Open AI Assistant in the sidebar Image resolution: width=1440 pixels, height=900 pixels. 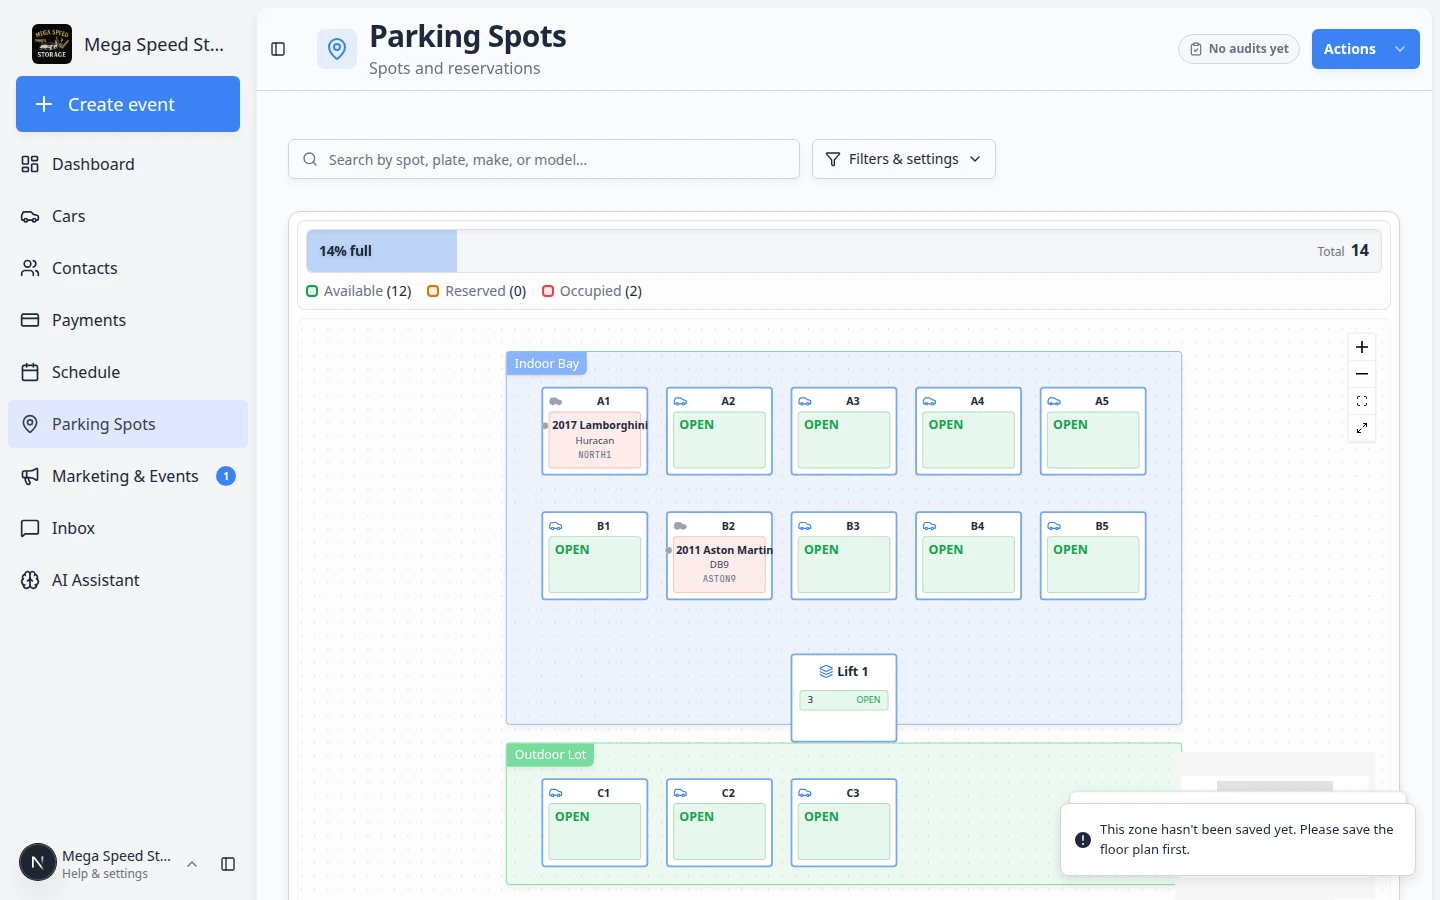128,580
